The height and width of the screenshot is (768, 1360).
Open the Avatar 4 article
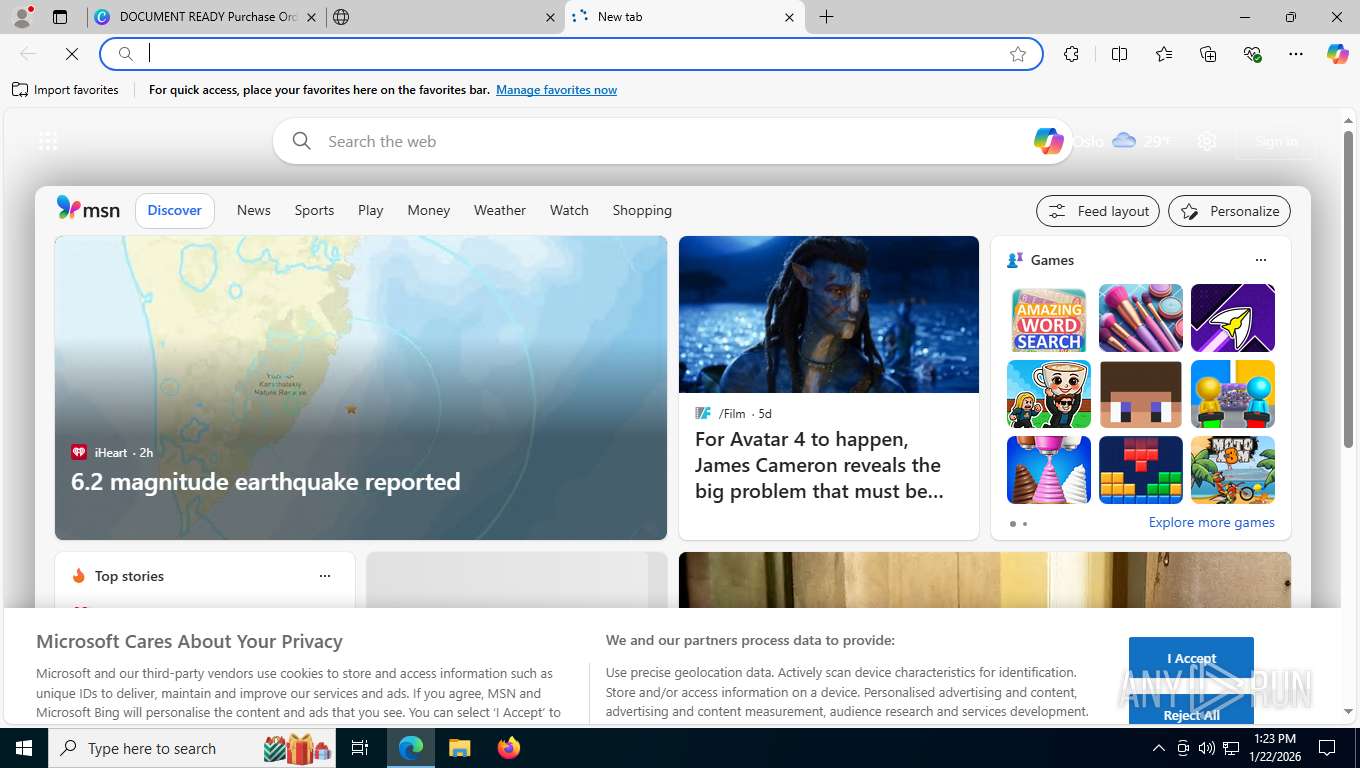tap(828, 388)
